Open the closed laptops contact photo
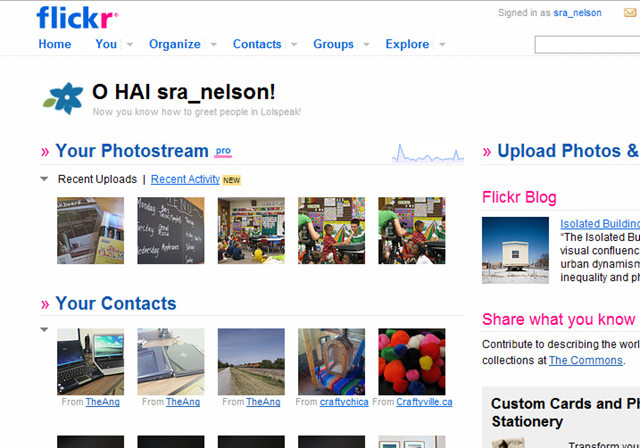This screenshot has width=640, height=448. coord(171,362)
